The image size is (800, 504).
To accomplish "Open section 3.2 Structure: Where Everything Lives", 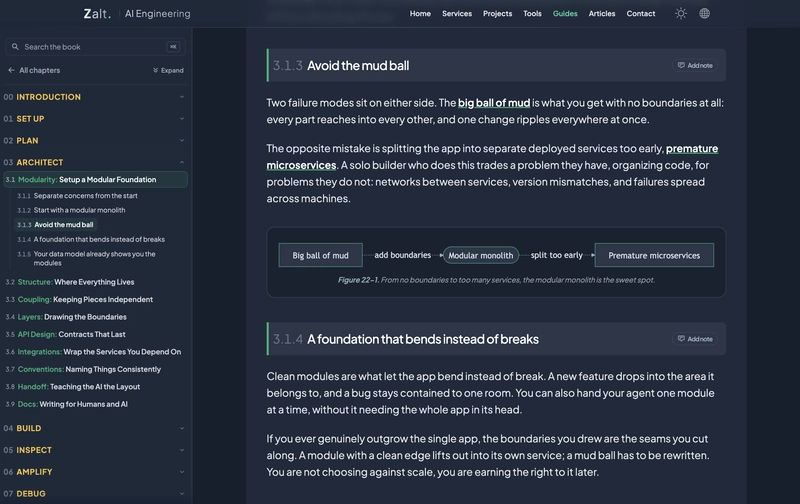I will pyautogui.click(x=76, y=282).
